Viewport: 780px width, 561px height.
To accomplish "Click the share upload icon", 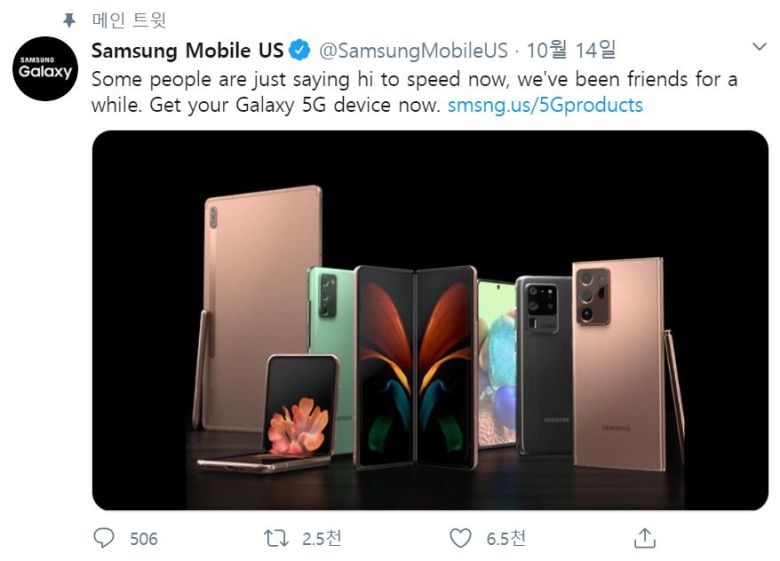I will click(x=645, y=538).
